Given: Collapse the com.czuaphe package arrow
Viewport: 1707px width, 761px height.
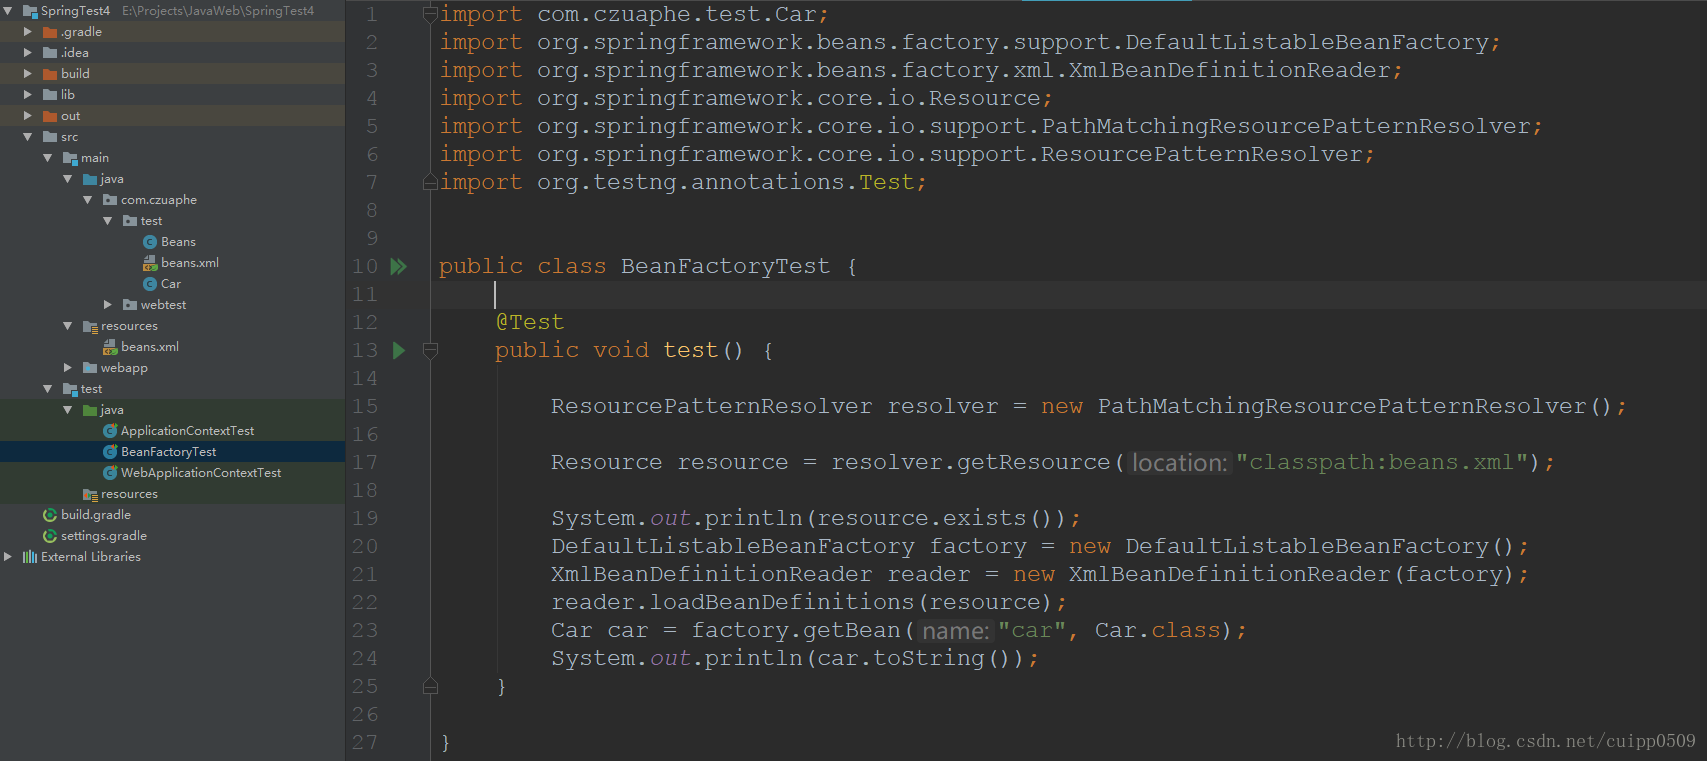Looking at the screenshot, I should [88, 200].
